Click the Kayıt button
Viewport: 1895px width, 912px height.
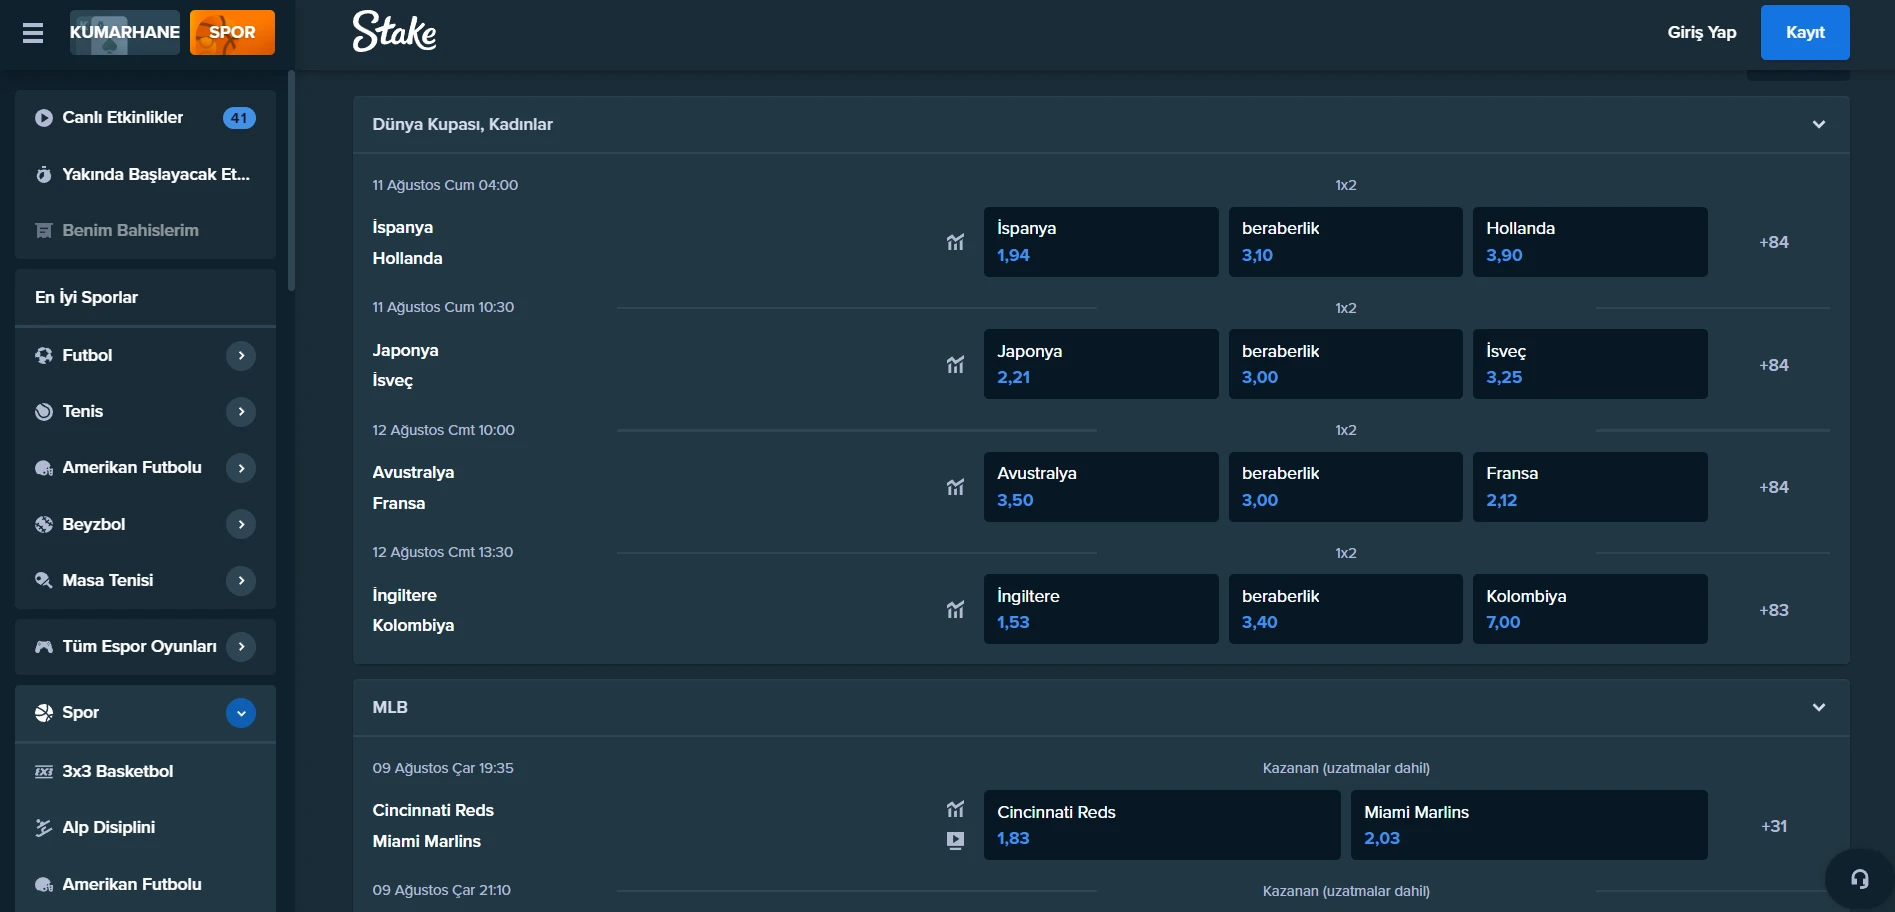pyautogui.click(x=1805, y=32)
